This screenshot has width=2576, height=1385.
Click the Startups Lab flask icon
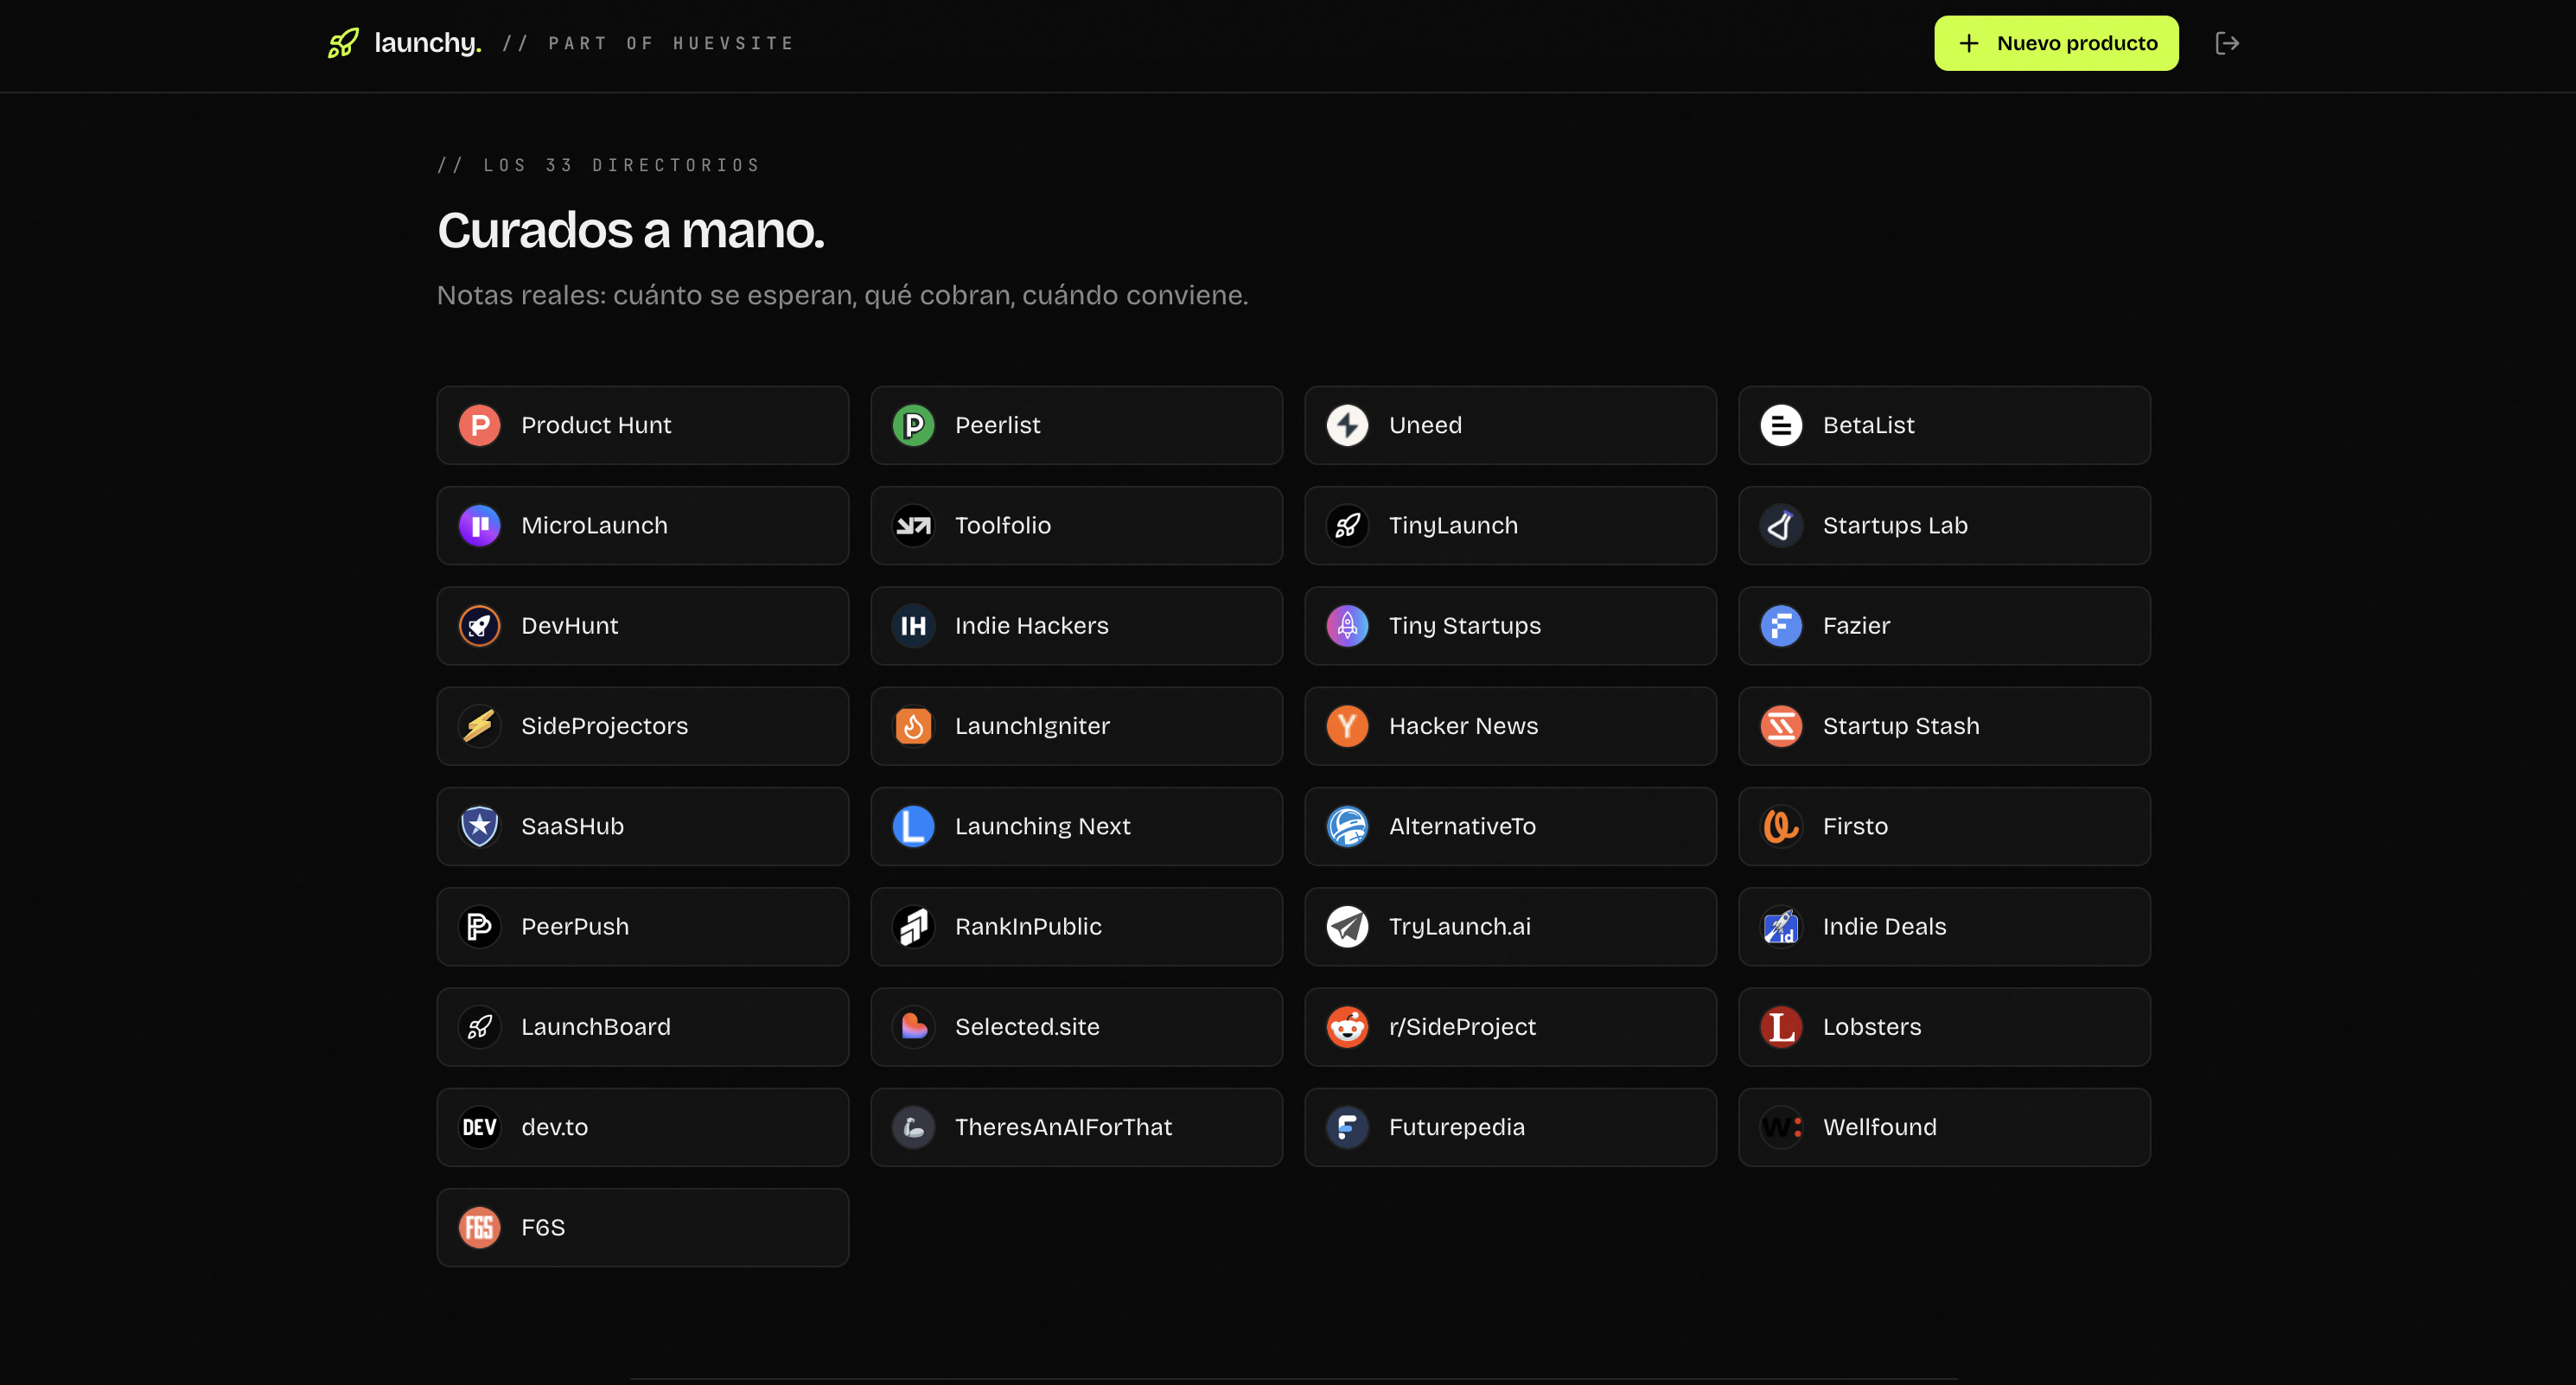click(1782, 526)
